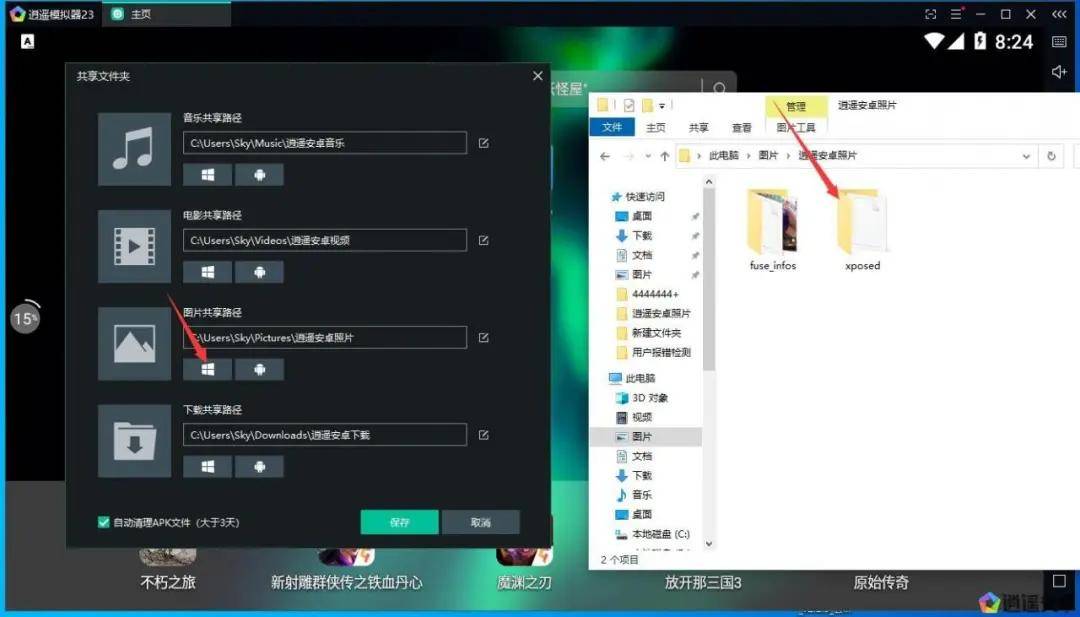Select 逍遥安卓照片 in quick access
1080x617 pixels.
(653, 313)
